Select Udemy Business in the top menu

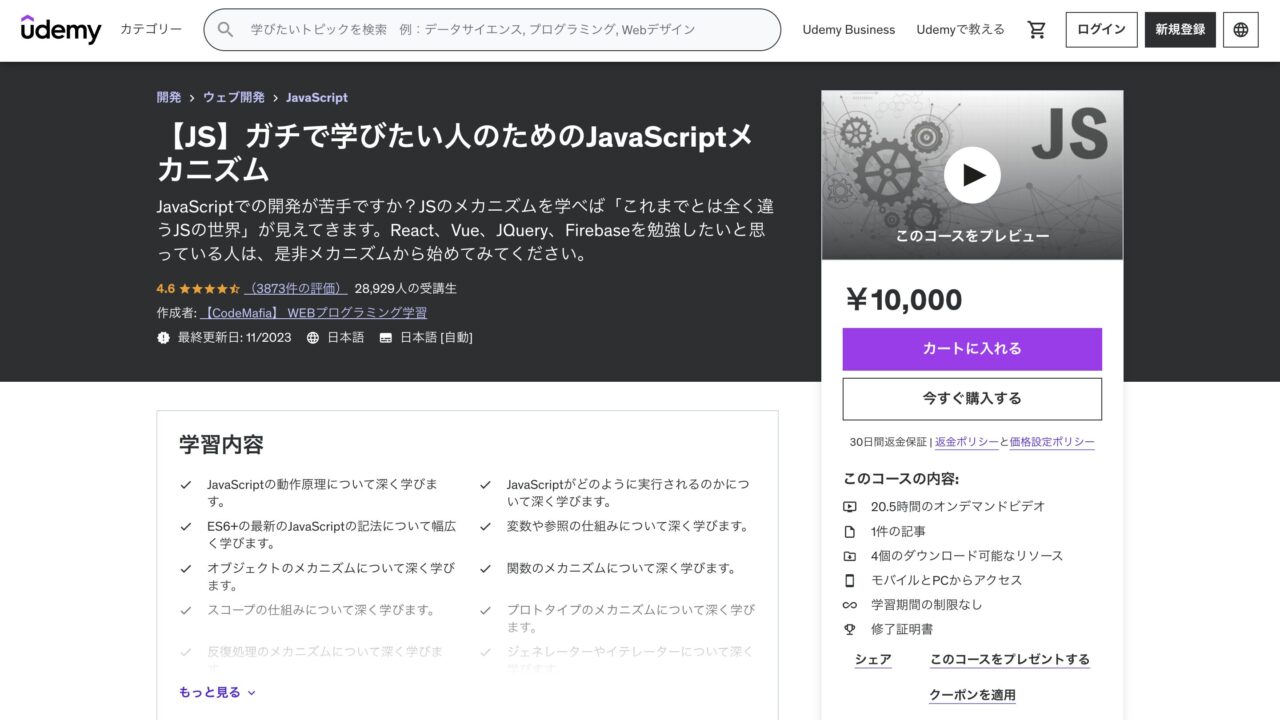click(848, 30)
